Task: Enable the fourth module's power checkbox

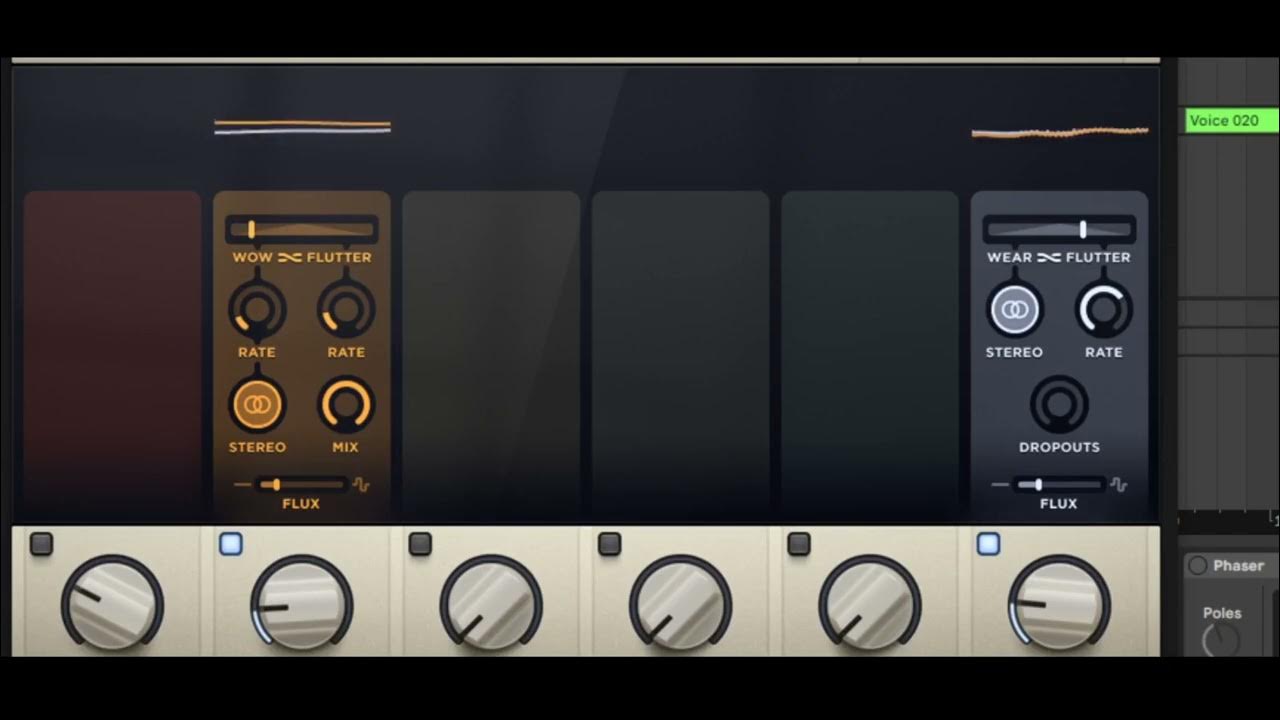Action: pos(609,544)
